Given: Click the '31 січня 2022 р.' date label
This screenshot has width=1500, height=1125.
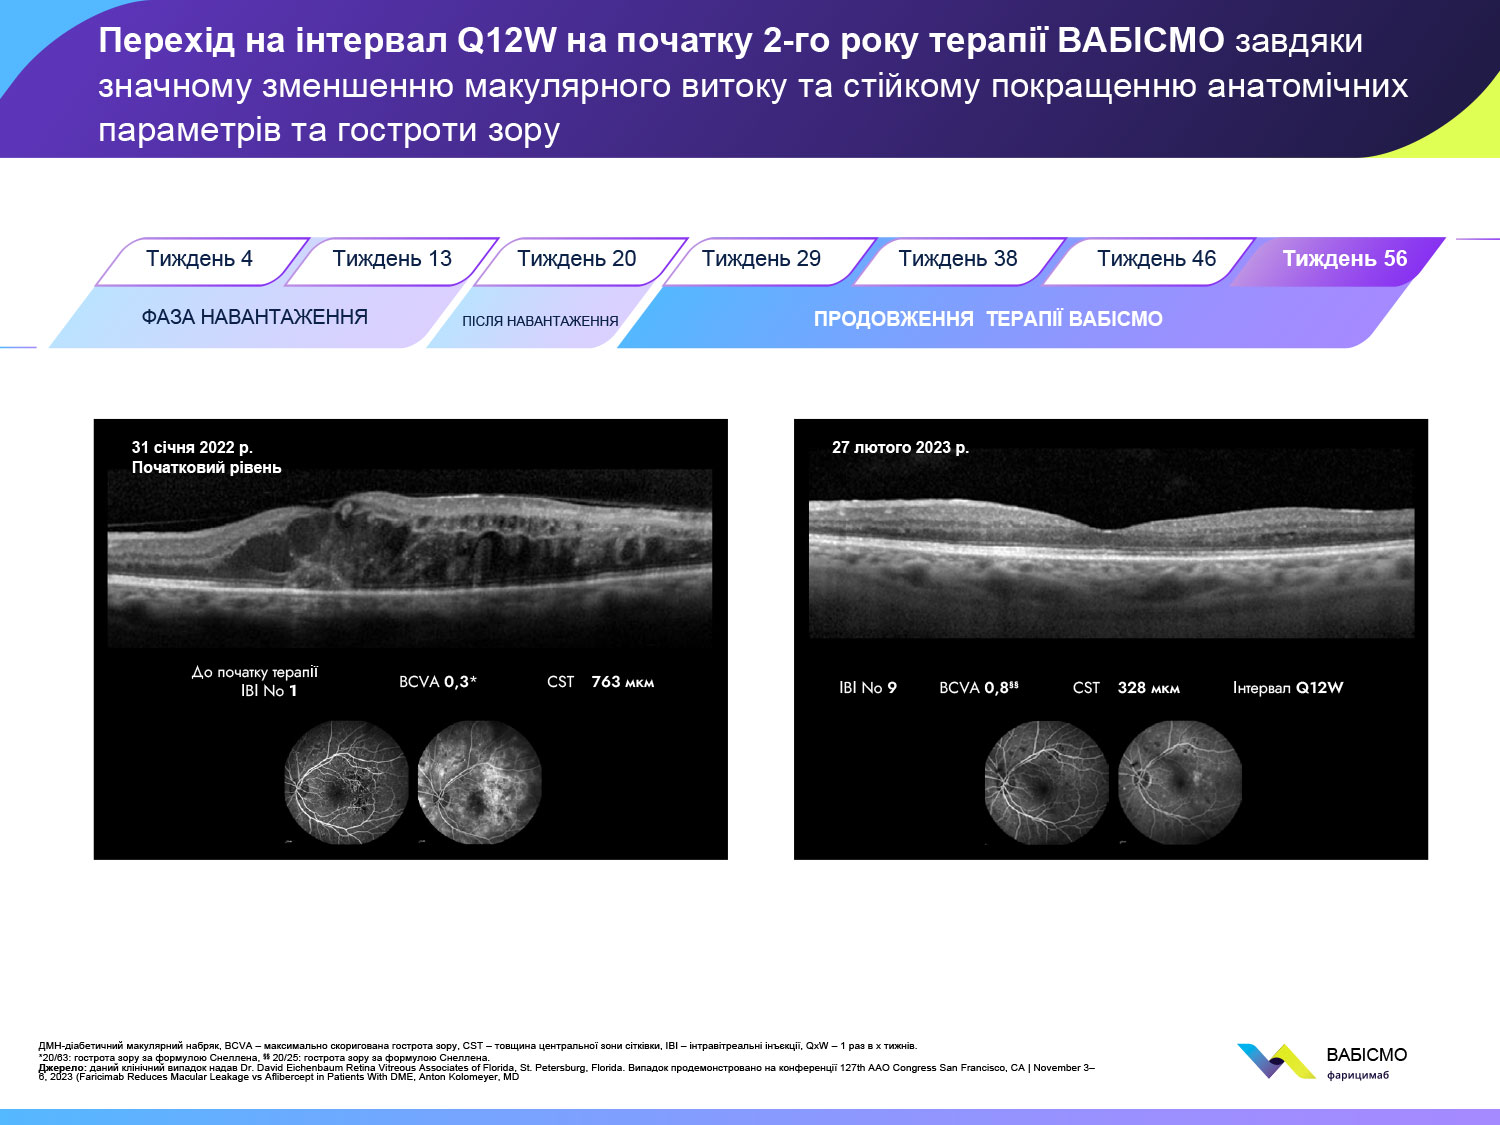Looking at the screenshot, I should pyautogui.click(x=192, y=448).
